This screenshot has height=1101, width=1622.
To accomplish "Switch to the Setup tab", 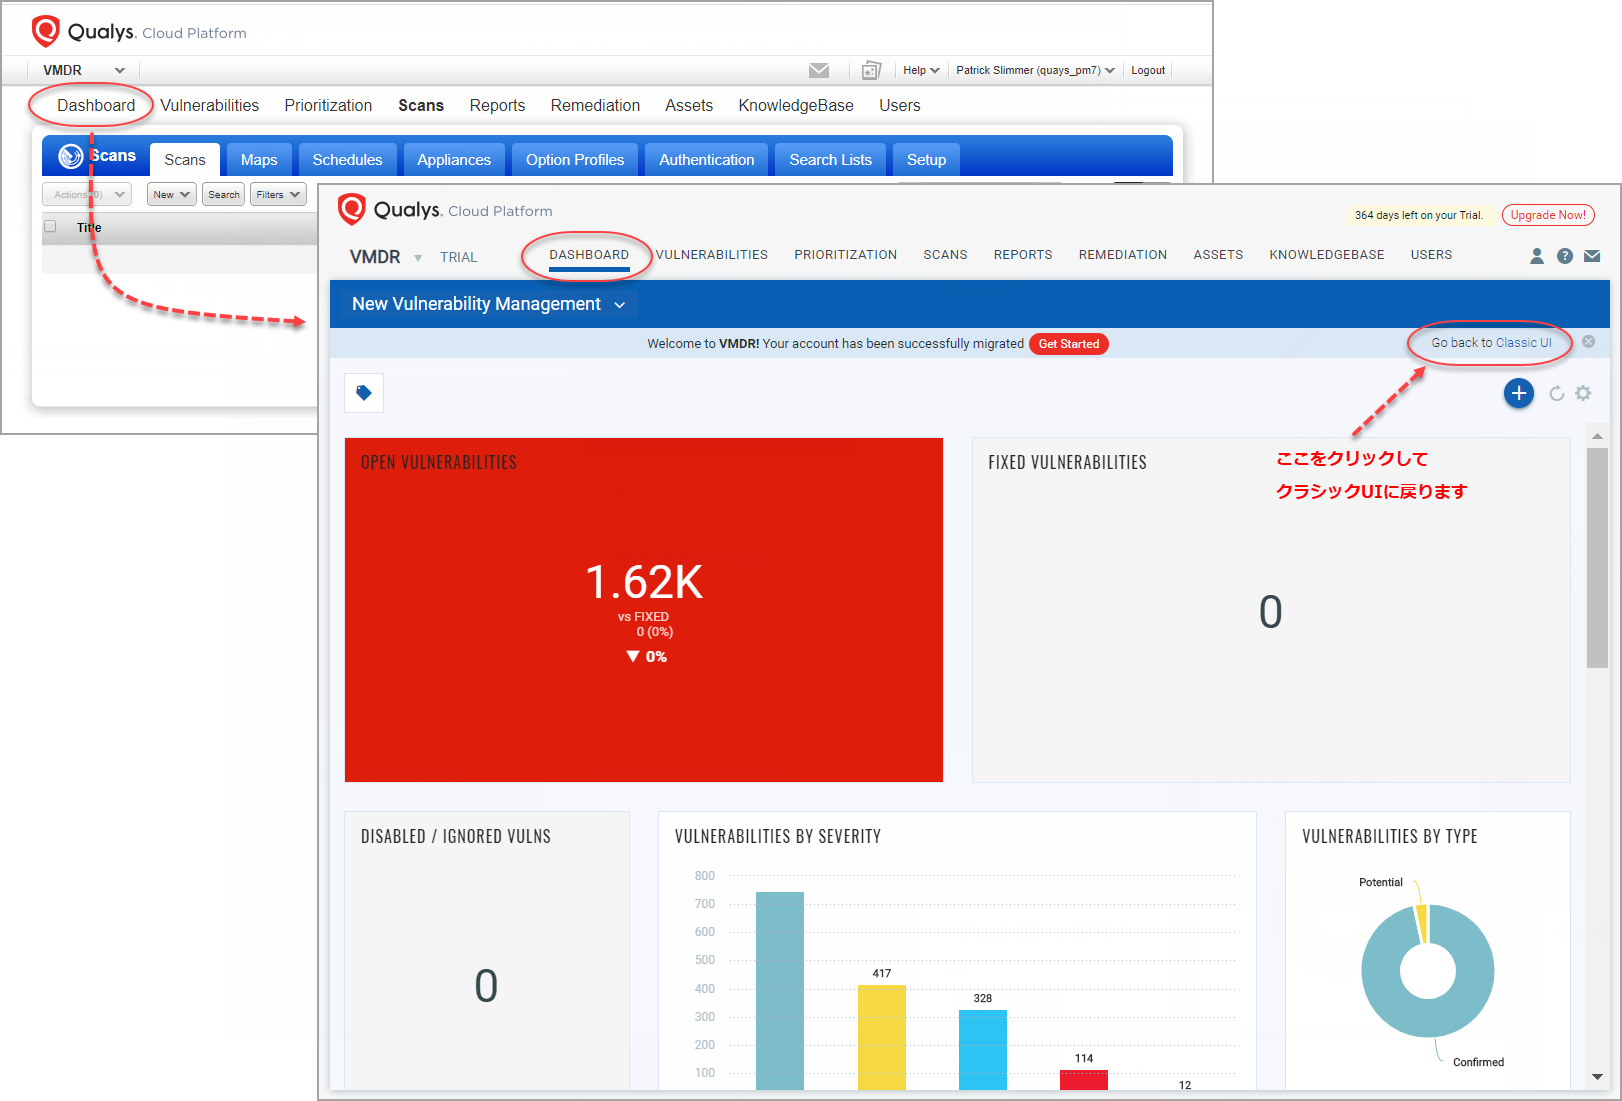I will [x=926, y=160].
